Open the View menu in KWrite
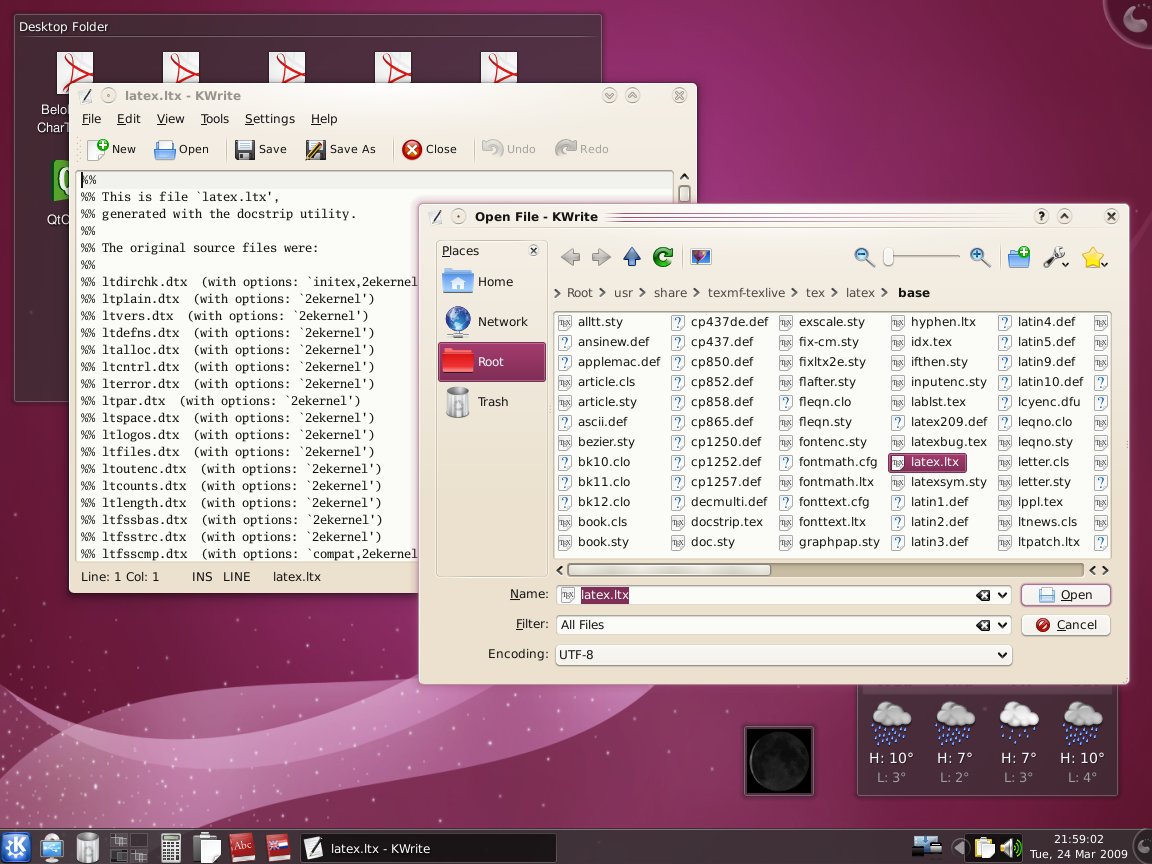This screenshot has height=864, width=1152. 170,119
